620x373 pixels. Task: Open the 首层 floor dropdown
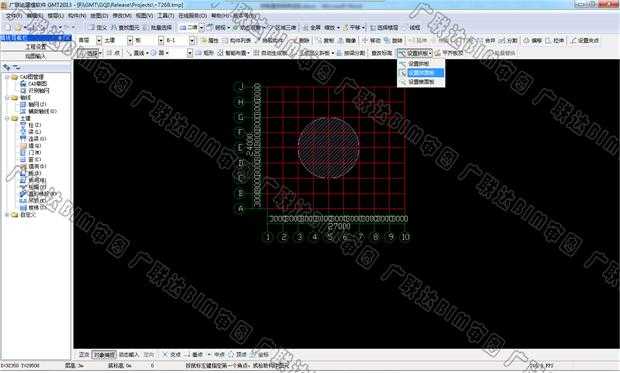99,40
